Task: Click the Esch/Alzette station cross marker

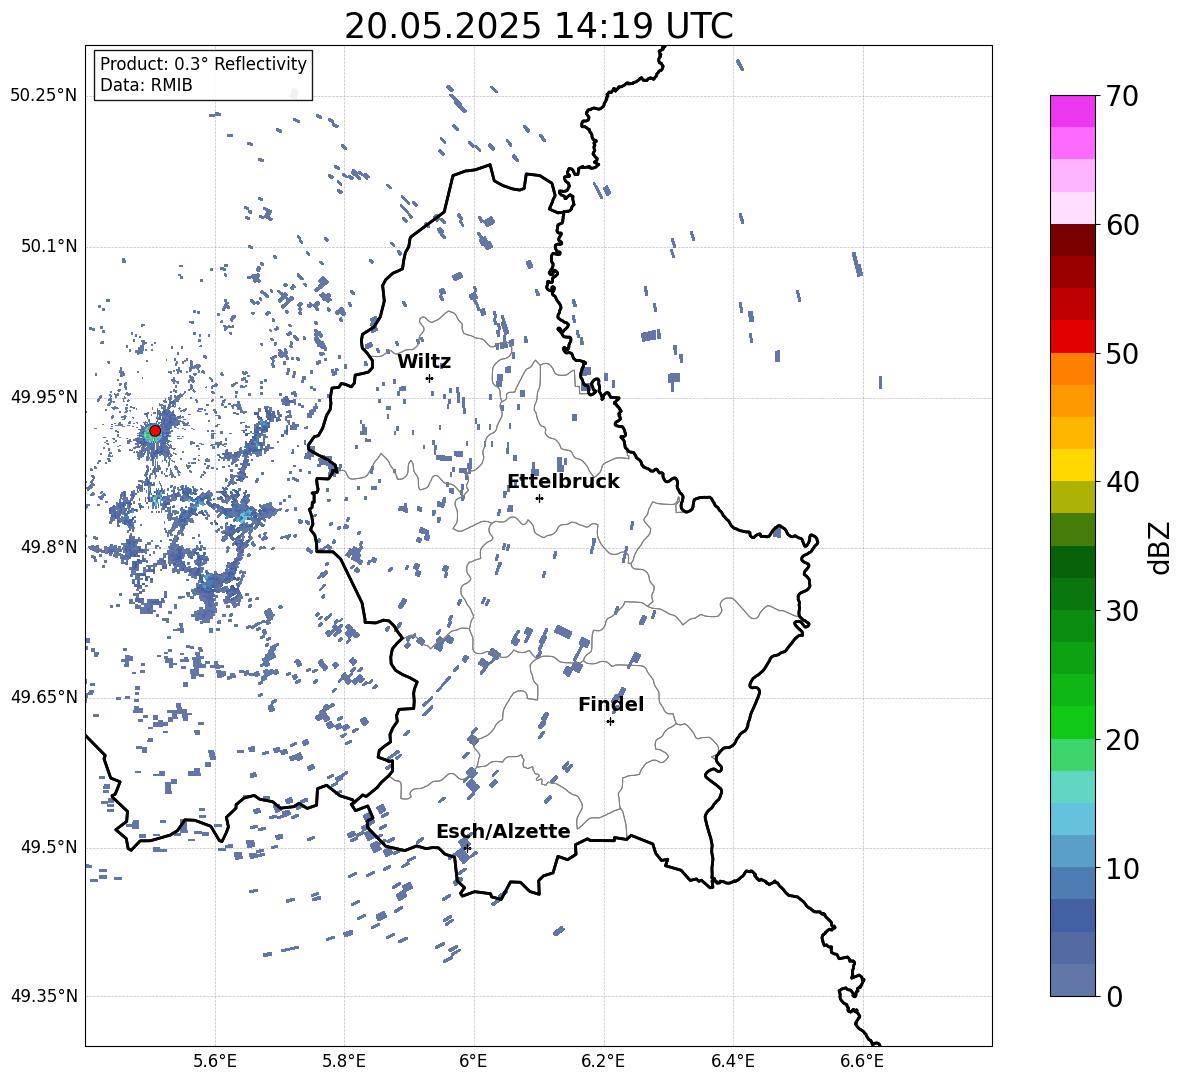Action: (x=467, y=848)
